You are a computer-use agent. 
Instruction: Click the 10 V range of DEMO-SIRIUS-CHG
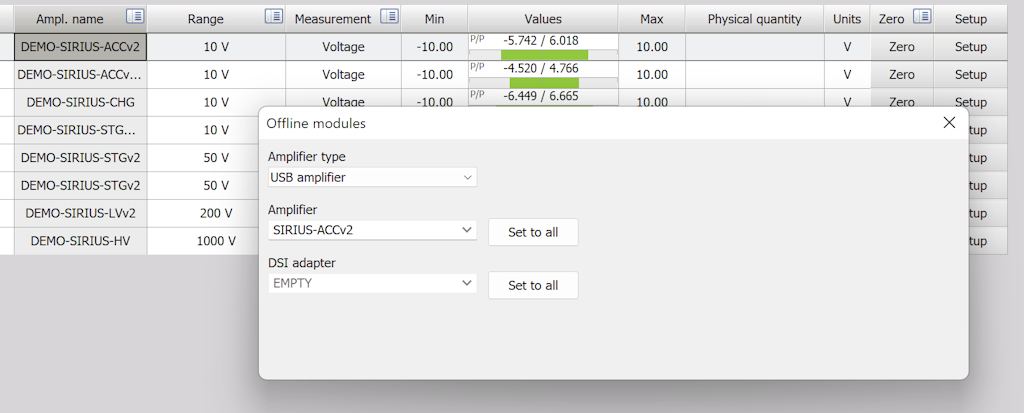216,103
